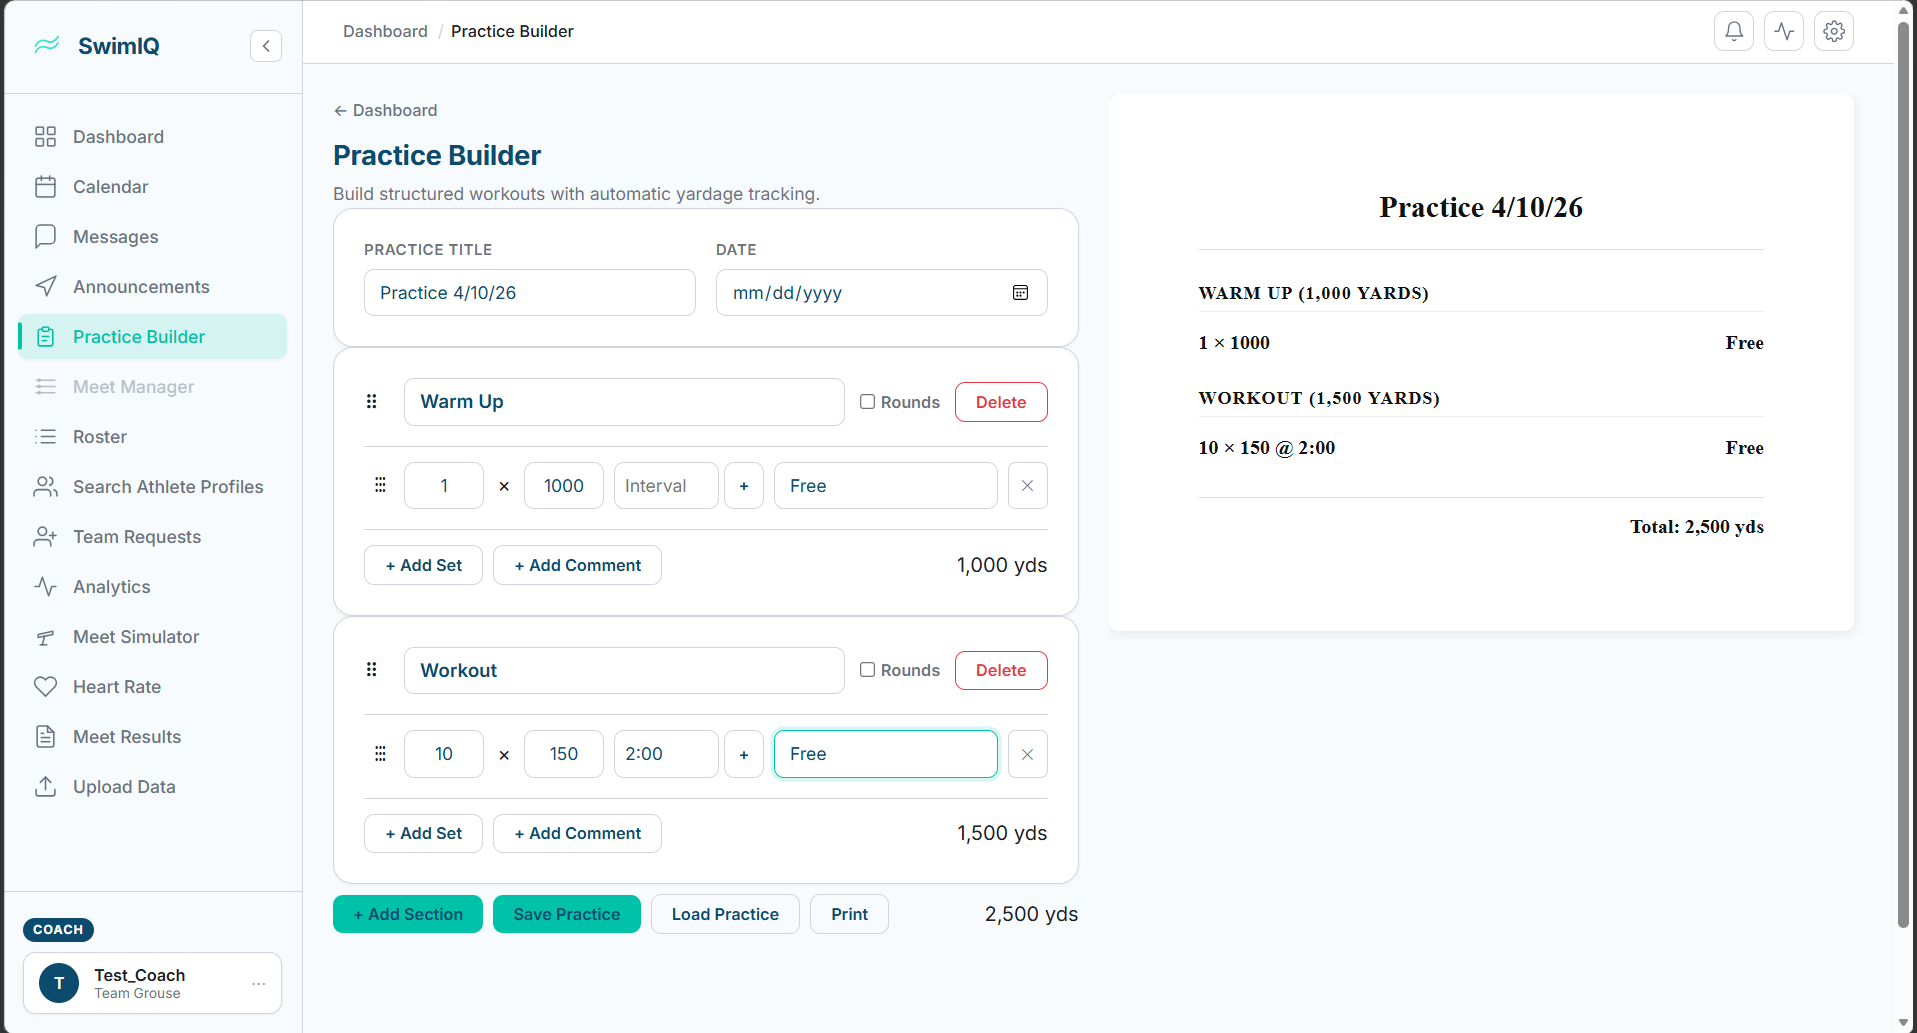The image size is (1917, 1033).
Task: Click the activity pulse icon in top bar
Action: tap(1783, 31)
